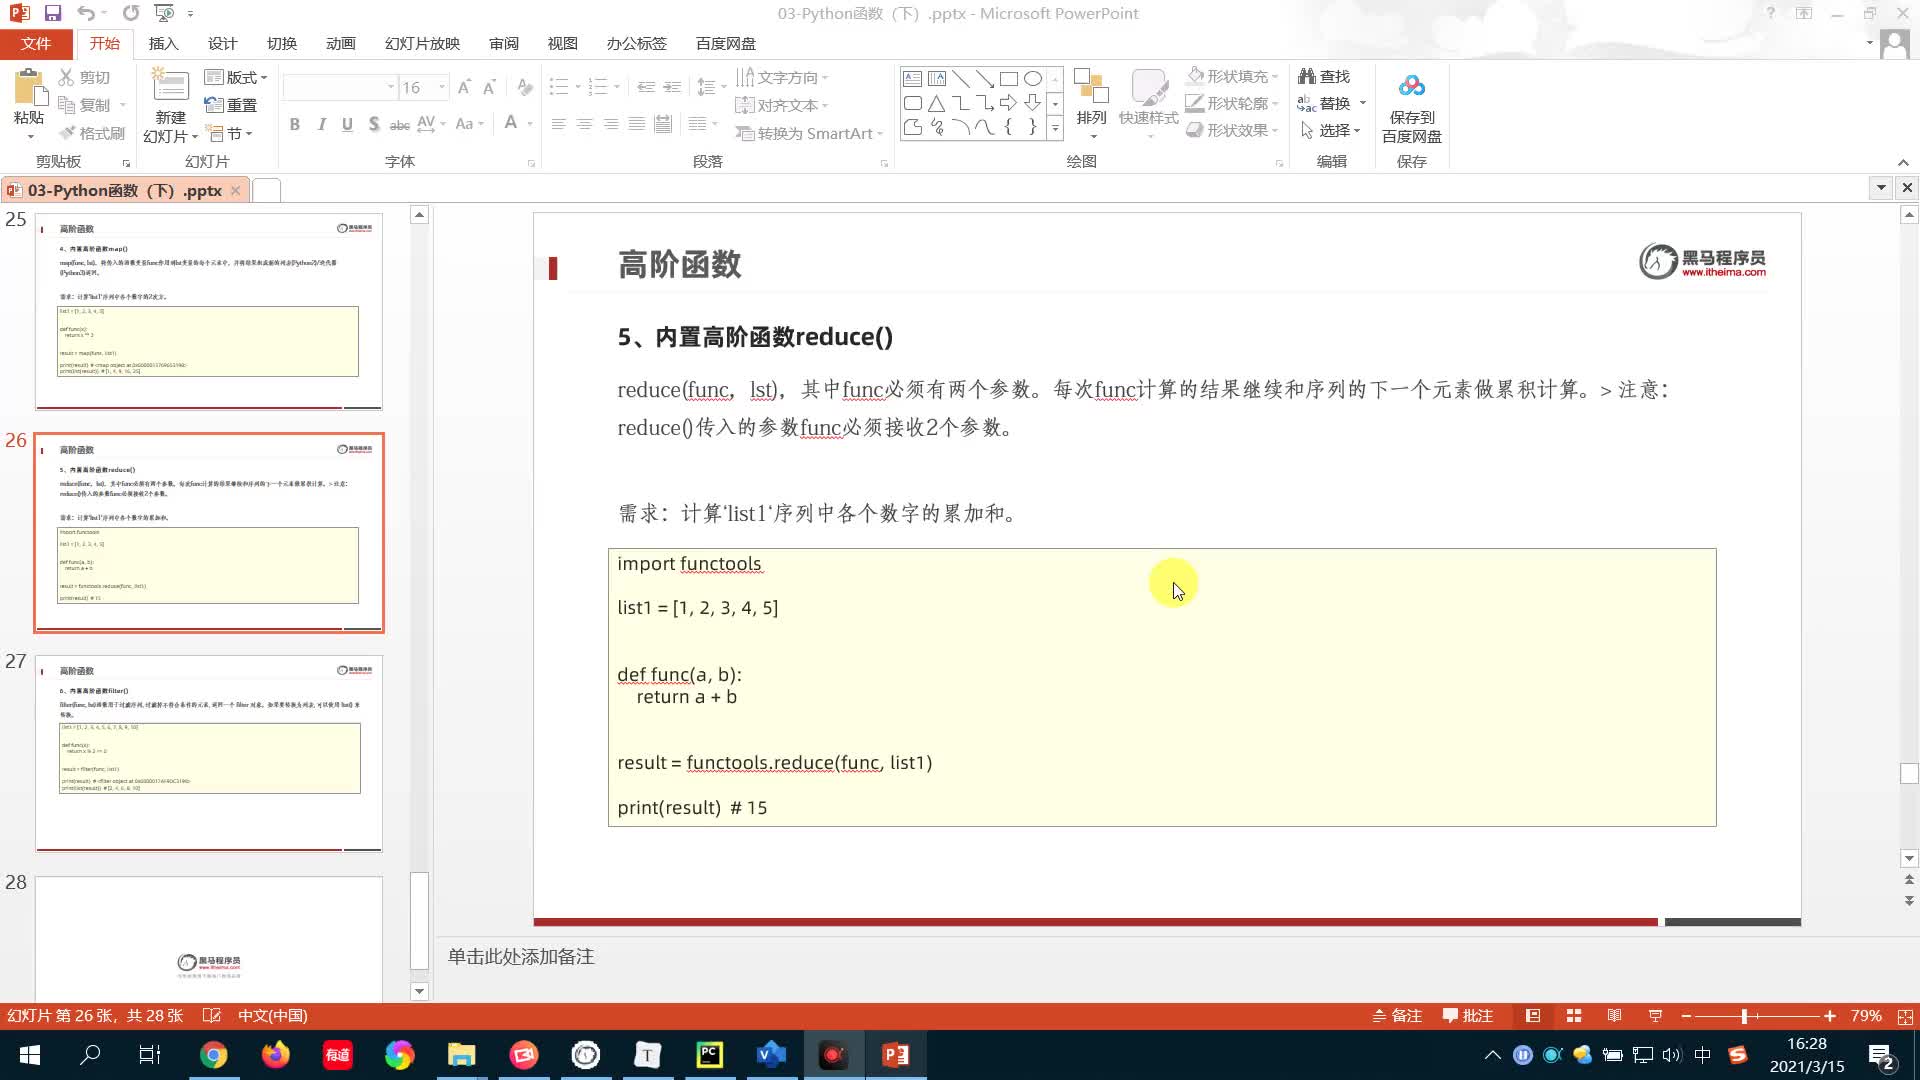This screenshot has width=1920, height=1080.
Task: Click Align Text (对齐文本) button
Action: 780,105
